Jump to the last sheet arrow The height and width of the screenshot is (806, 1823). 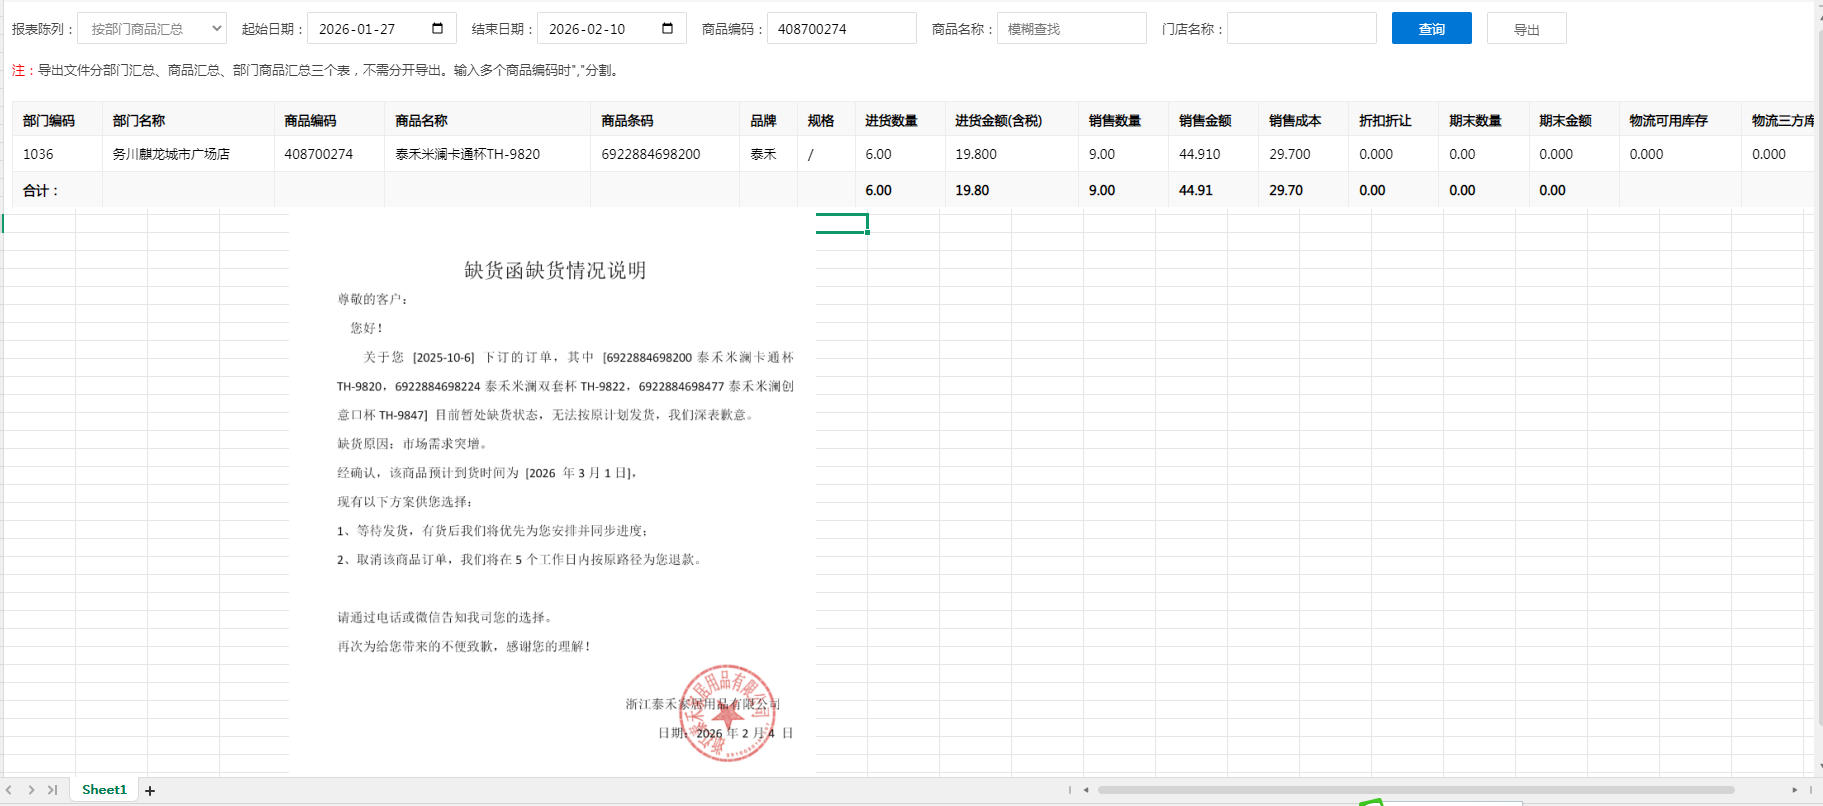point(52,790)
